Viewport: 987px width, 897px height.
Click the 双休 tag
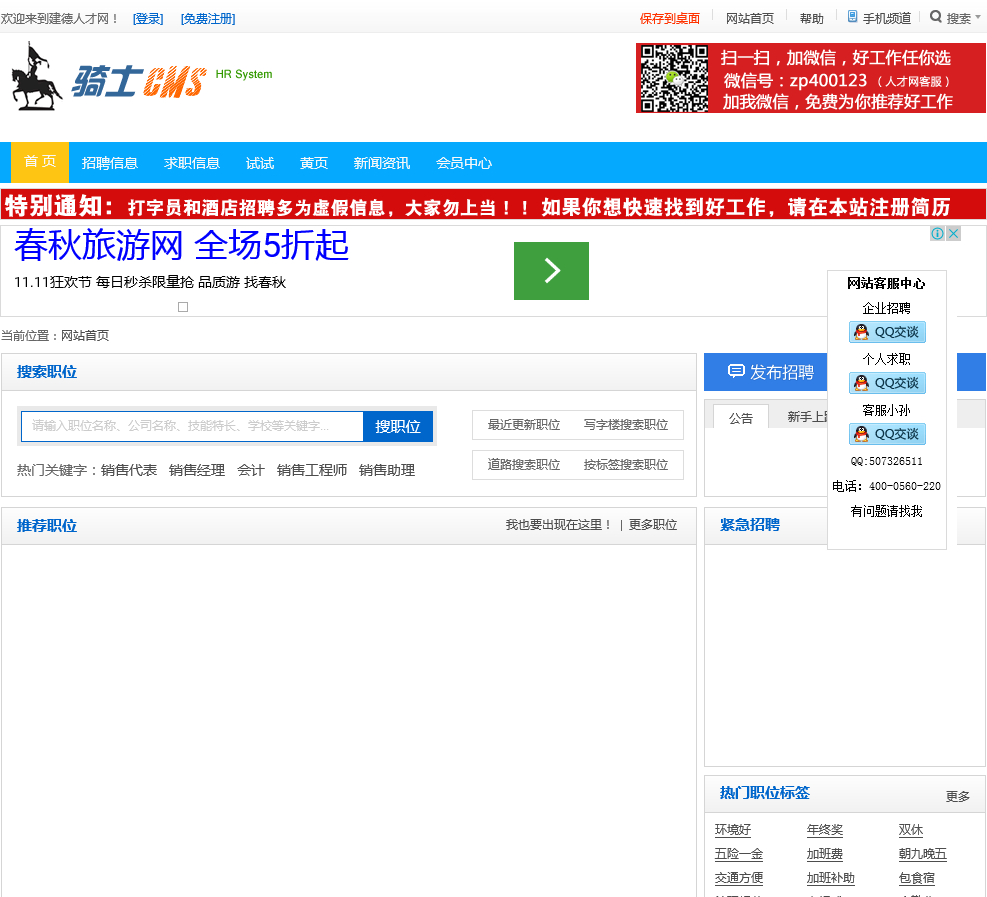click(x=911, y=830)
